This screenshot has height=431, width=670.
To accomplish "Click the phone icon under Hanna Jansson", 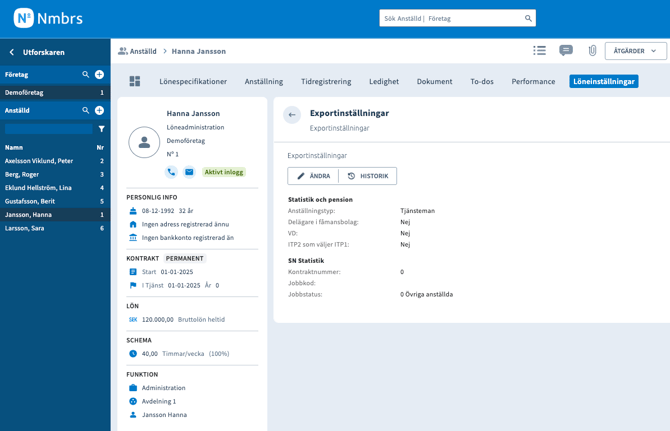I will 171,172.
